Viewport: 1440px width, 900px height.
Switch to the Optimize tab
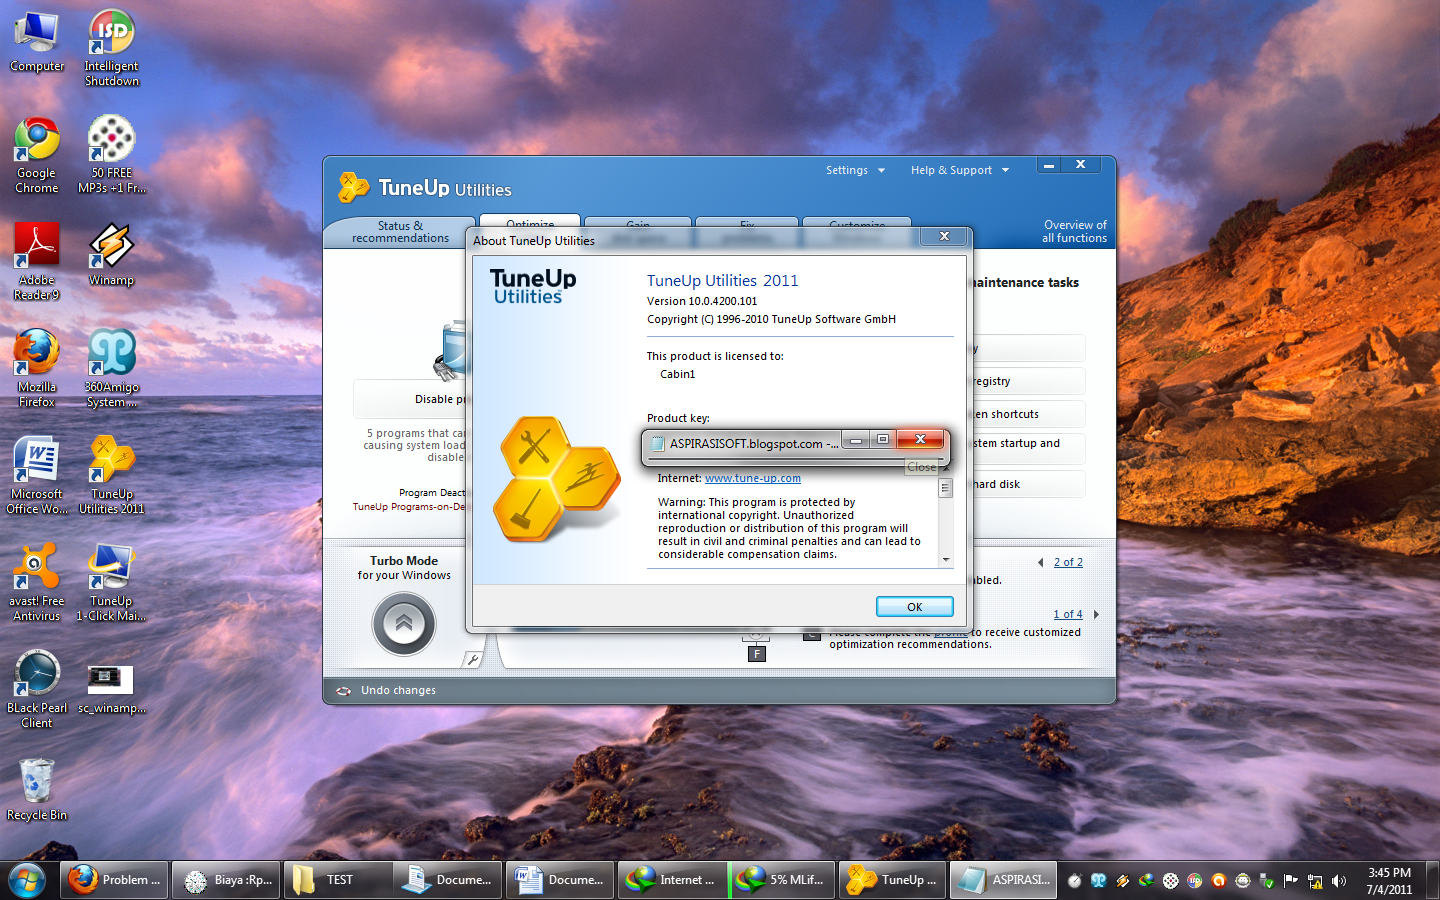pyautogui.click(x=530, y=222)
